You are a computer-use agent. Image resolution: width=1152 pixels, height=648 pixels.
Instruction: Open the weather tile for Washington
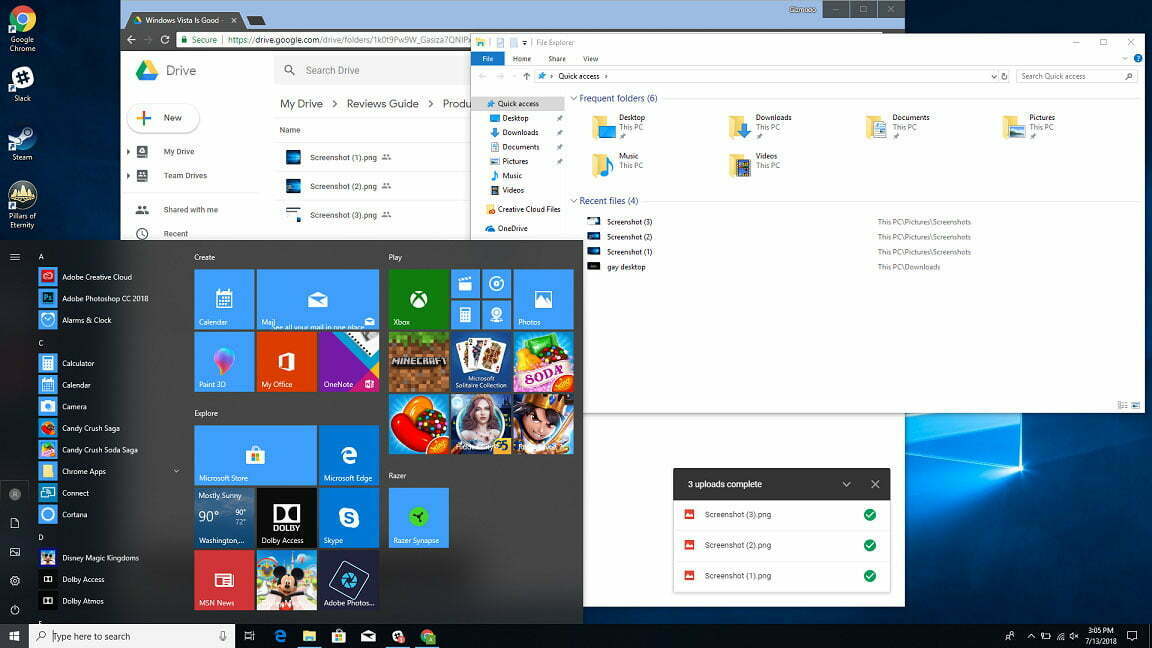[x=224, y=517]
